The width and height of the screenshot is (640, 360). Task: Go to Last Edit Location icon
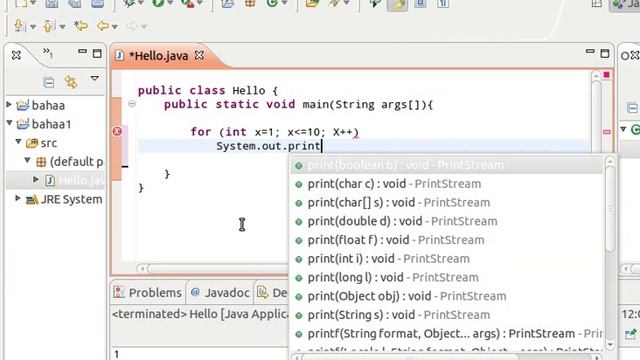coord(81,26)
